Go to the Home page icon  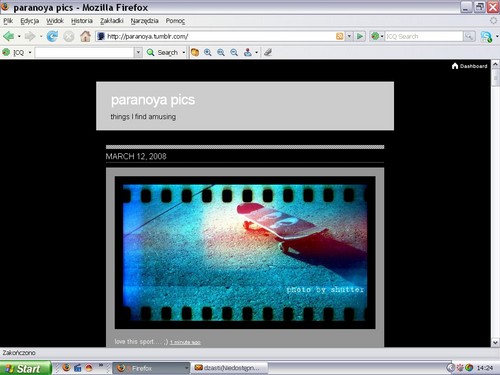pyautogui.click(x=85, y=36)
